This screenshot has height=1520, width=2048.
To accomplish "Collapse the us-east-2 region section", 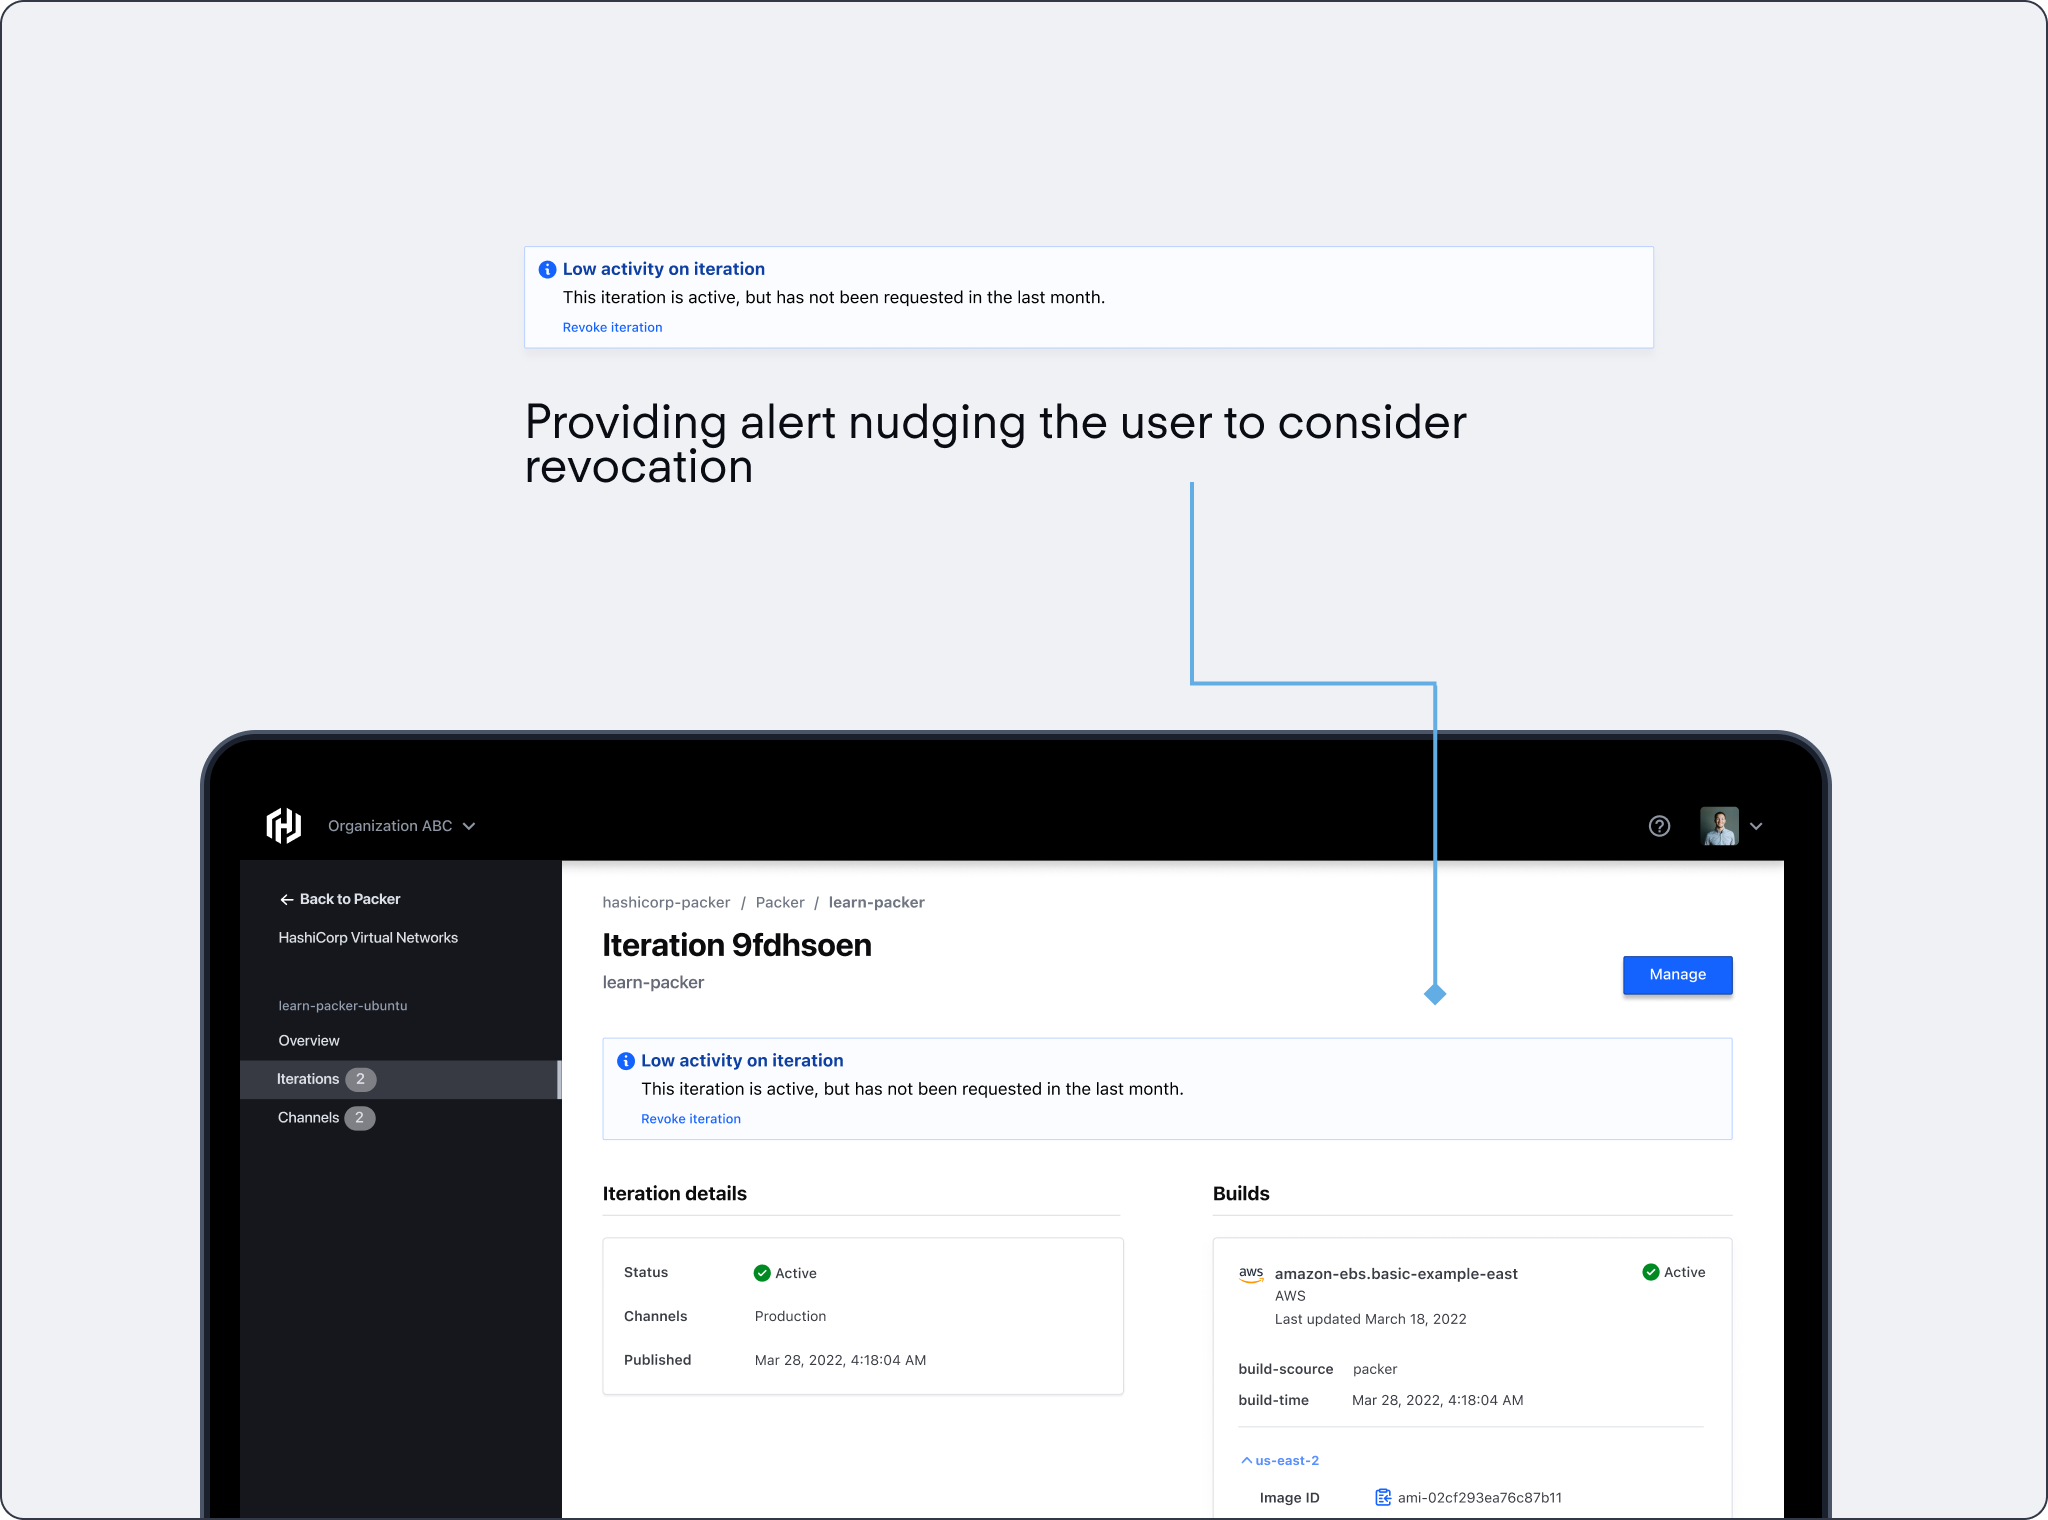I will tap(1280, 1461).
